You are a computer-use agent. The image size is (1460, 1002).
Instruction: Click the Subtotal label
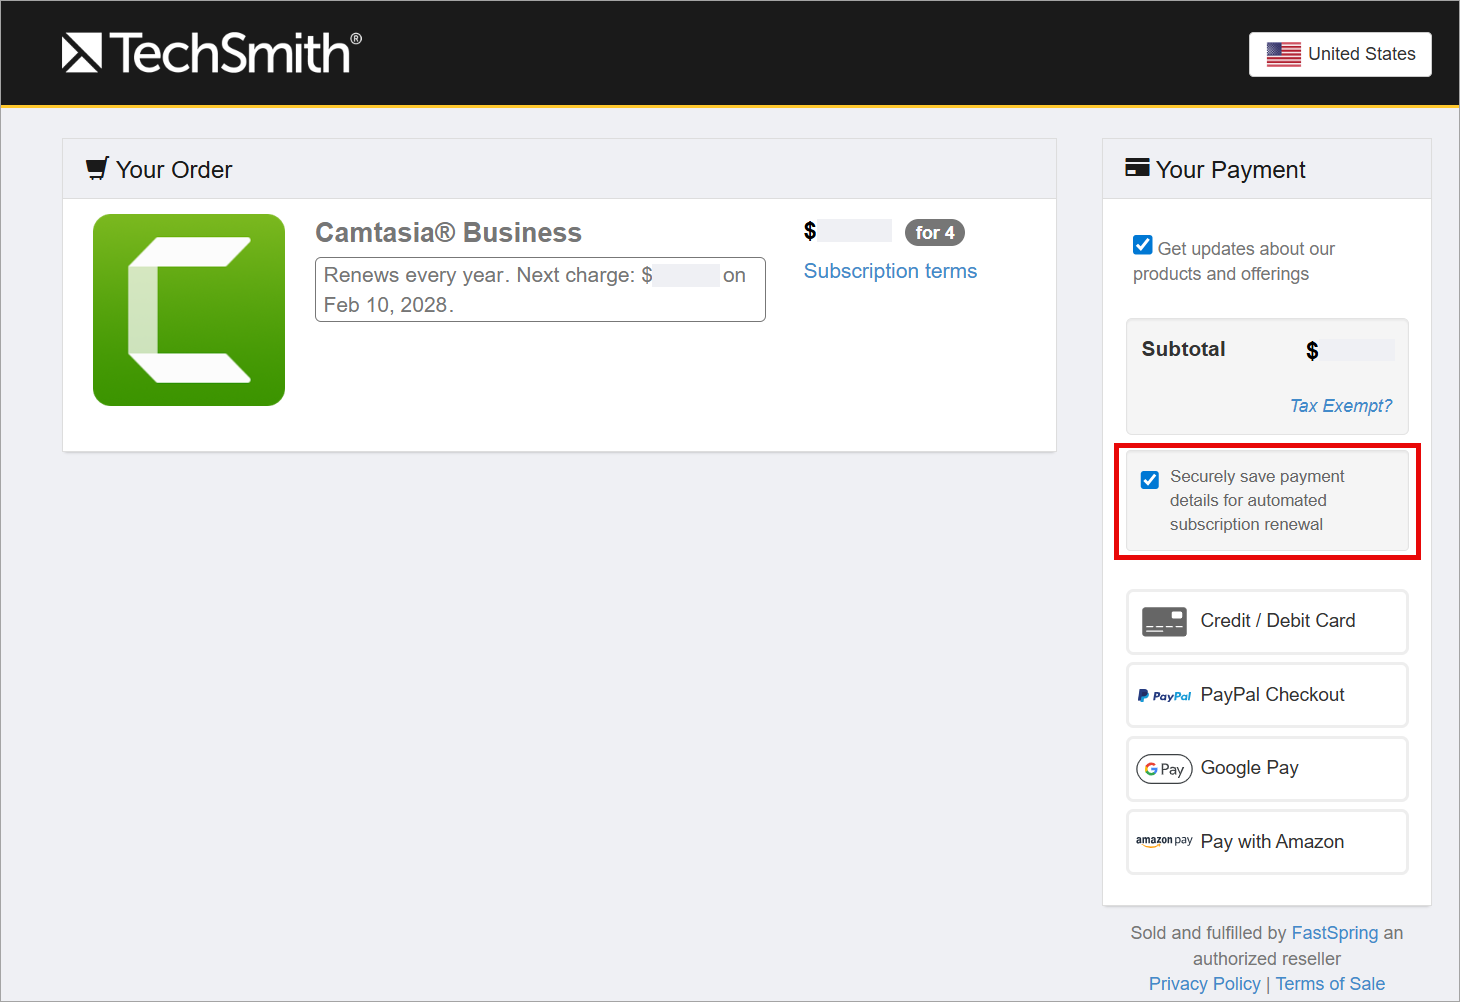[x=1184, y=349]
